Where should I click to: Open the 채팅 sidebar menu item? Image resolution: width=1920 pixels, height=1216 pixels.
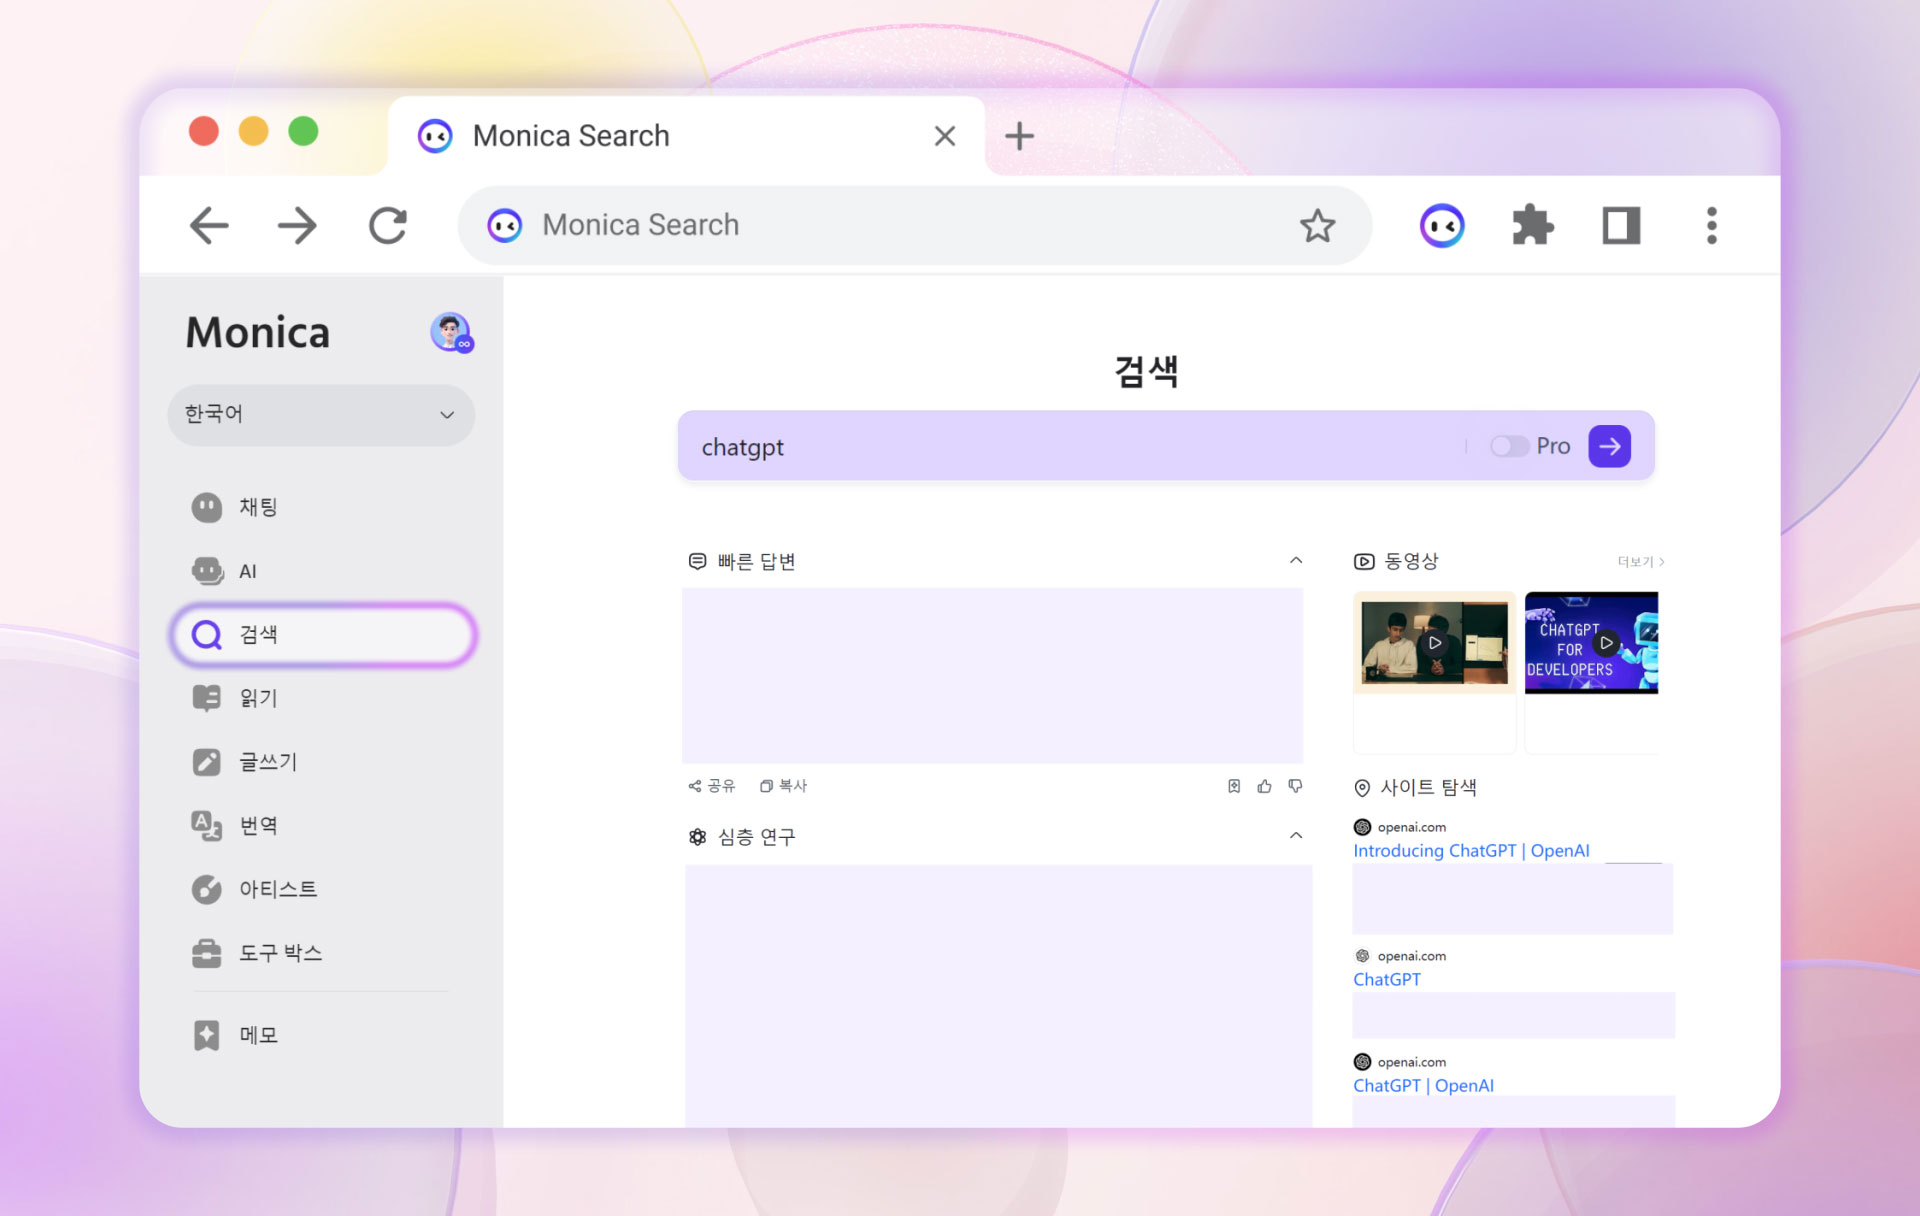[x=258, y=508]
